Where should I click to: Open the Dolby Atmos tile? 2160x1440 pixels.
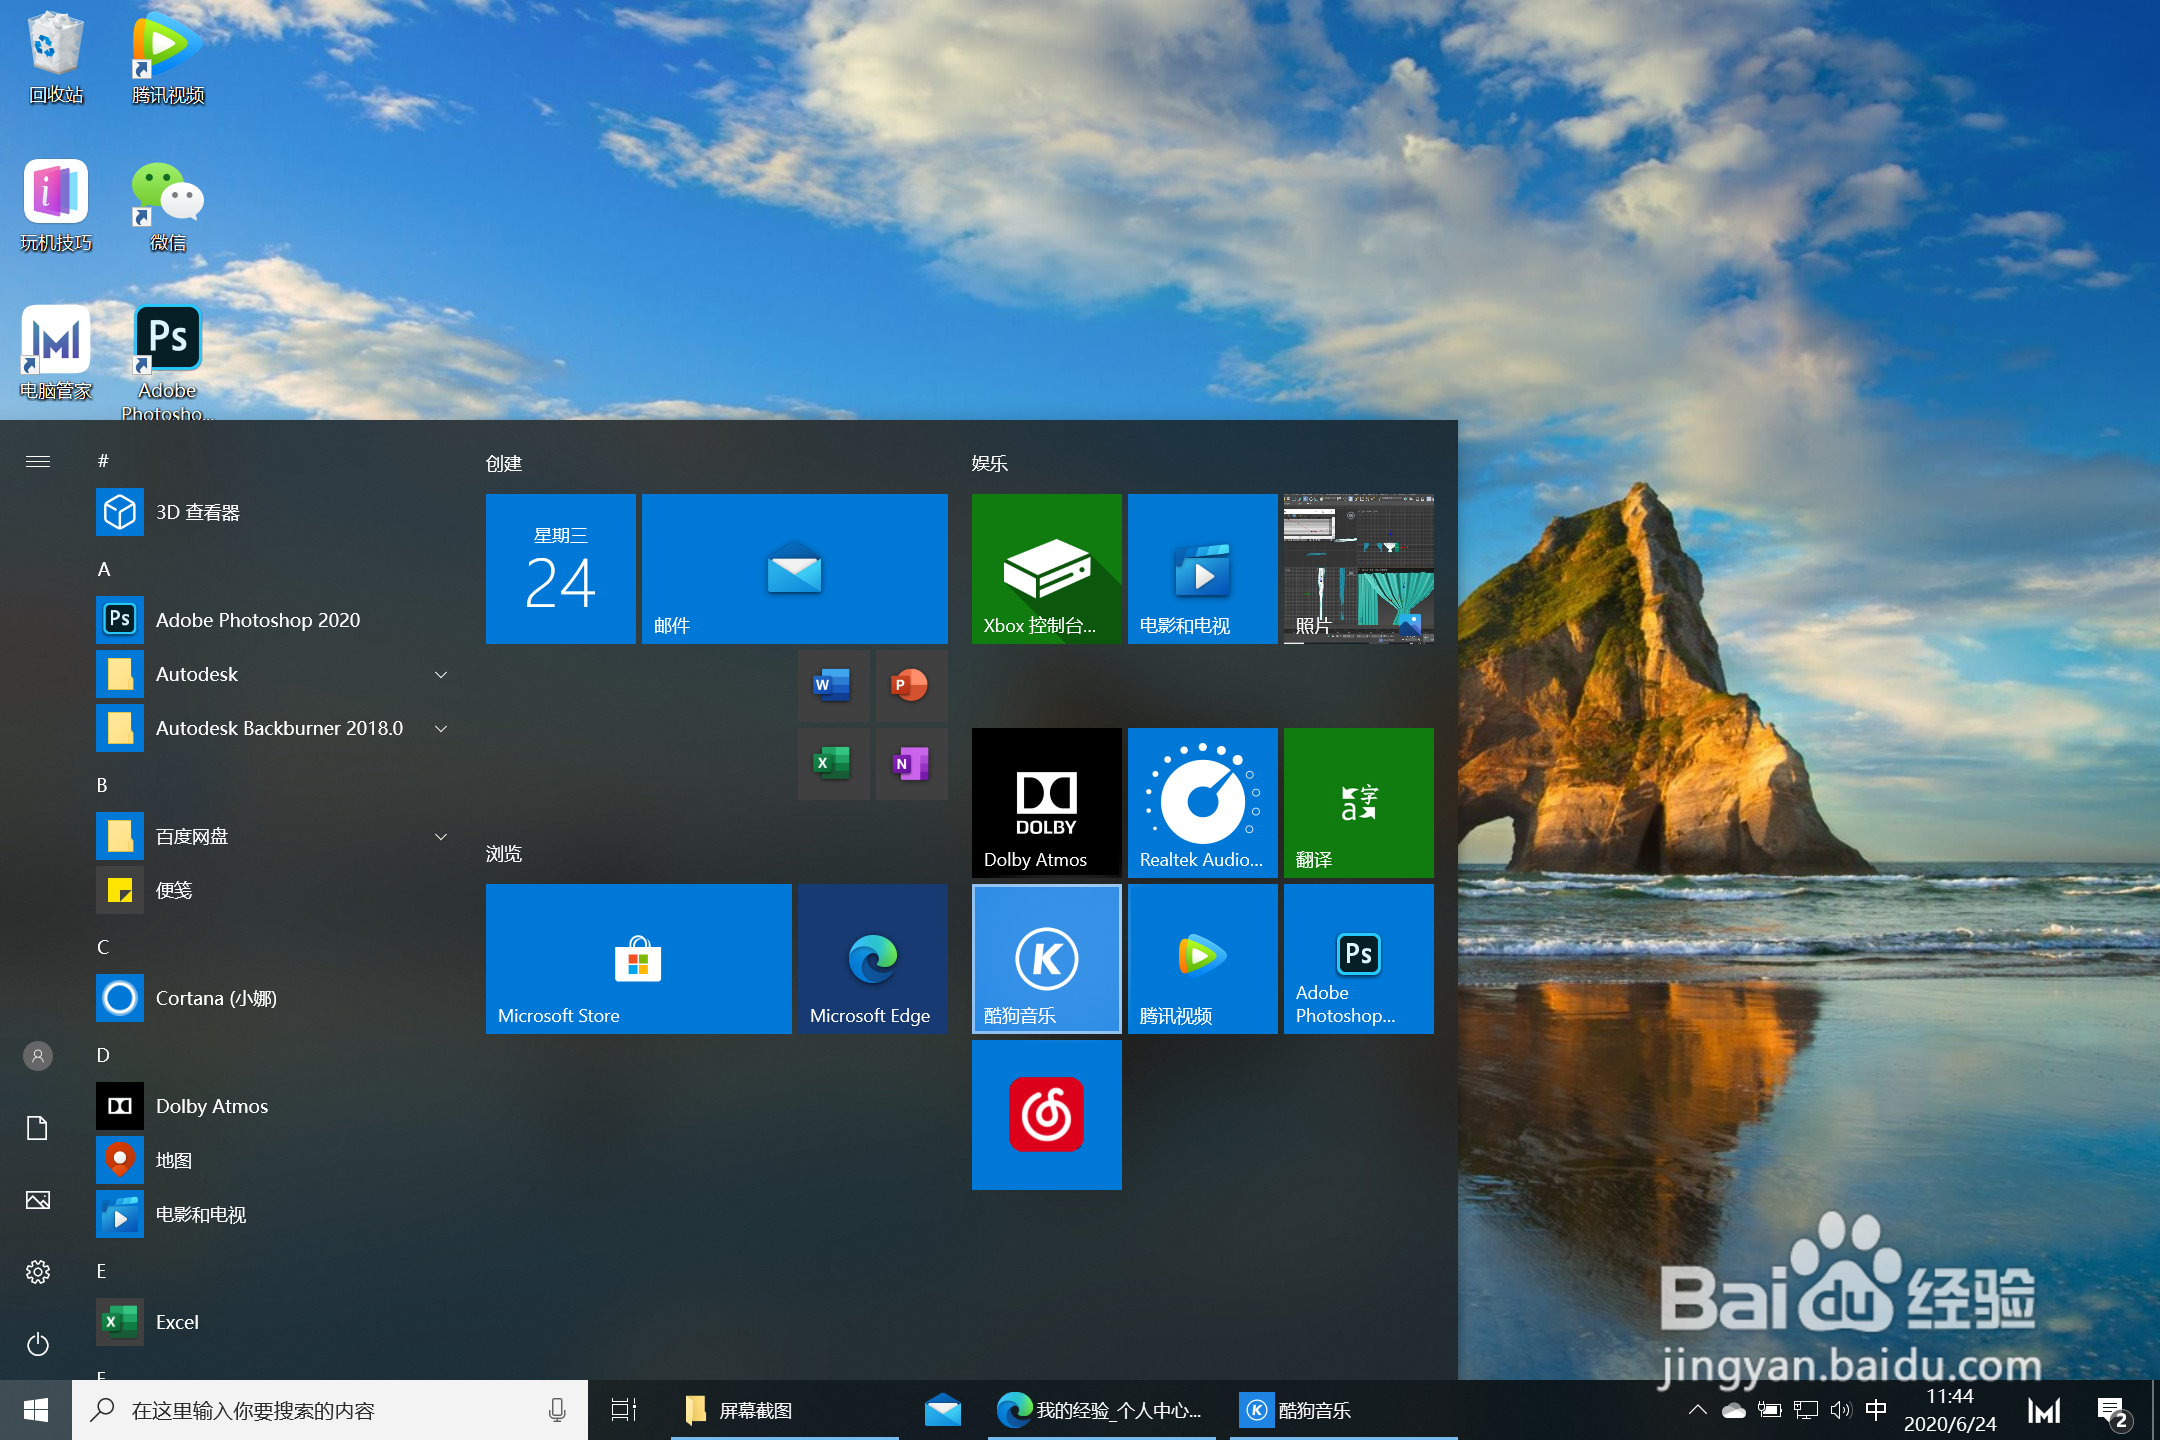[1046, 802]
